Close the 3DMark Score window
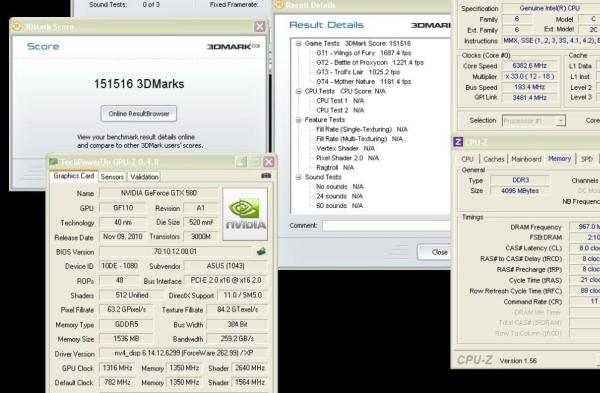This screenshot has width=600, height=393. pos(259,26)
